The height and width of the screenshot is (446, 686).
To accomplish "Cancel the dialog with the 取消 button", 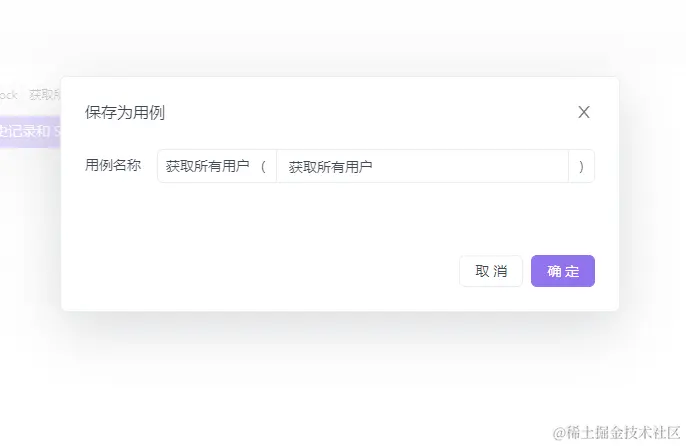I will coord(491,271).
